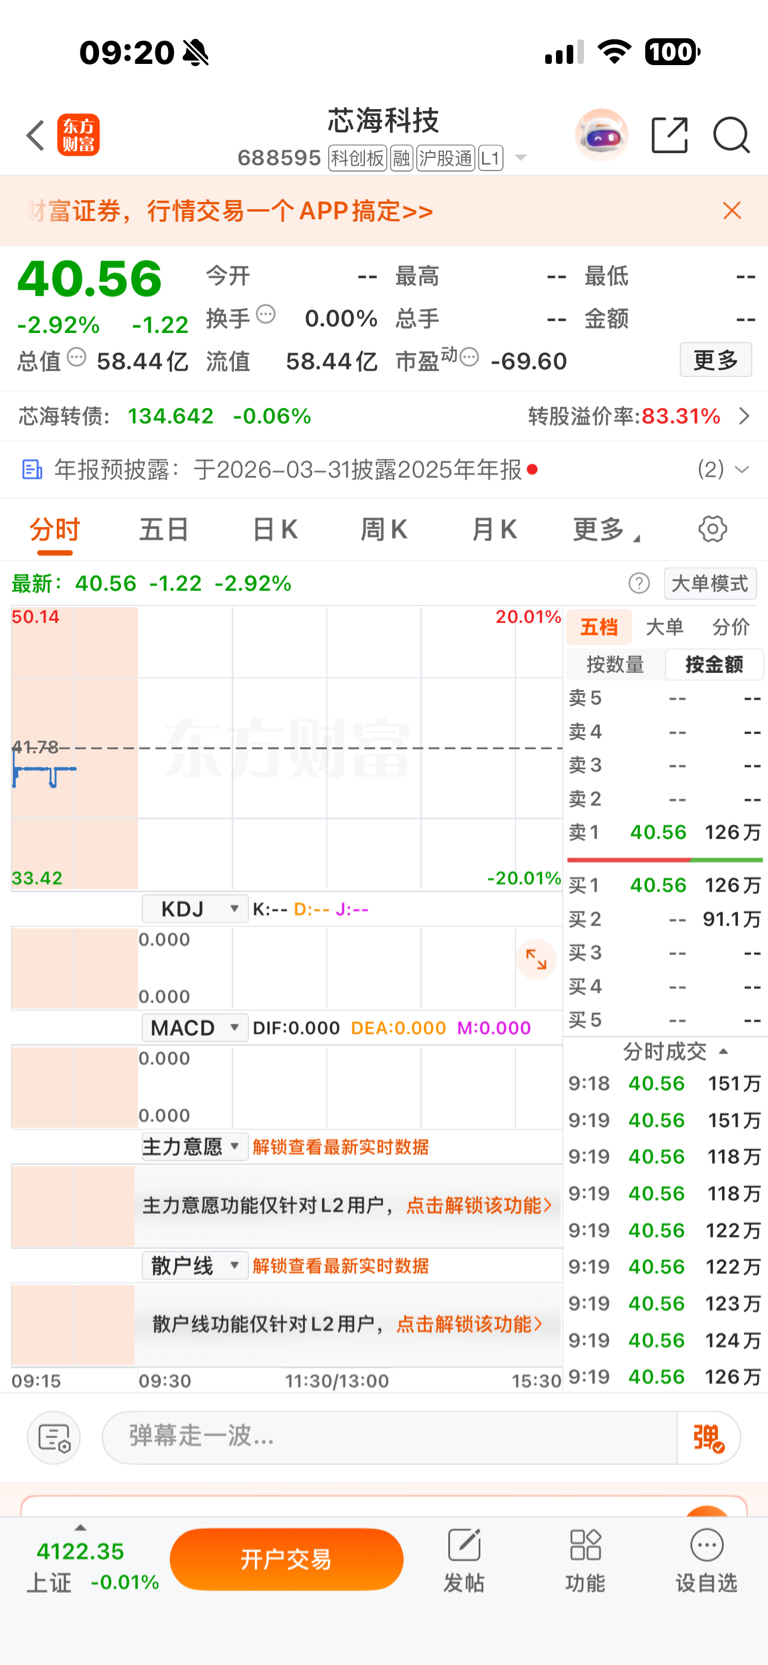
Task: Tap 点击解锁该功能 for 散户线
Action: [470, 1324]
